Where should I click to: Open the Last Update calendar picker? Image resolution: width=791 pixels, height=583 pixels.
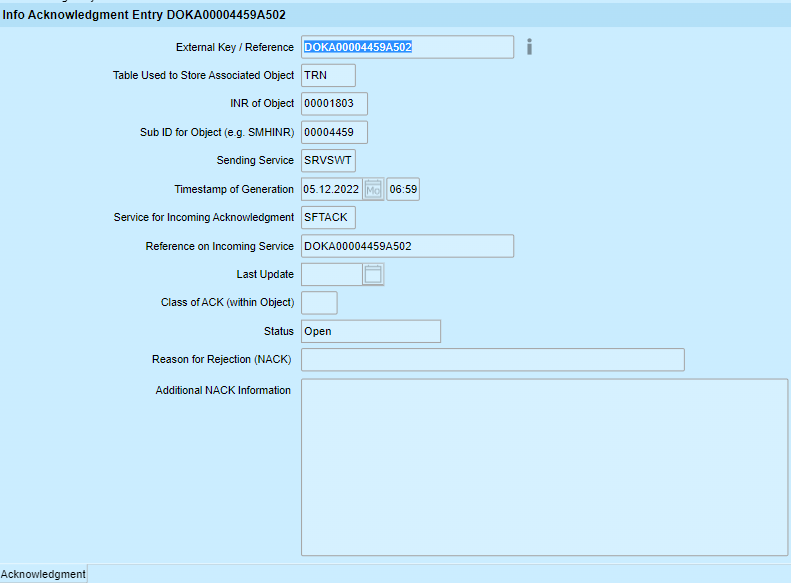pos(373,274)
